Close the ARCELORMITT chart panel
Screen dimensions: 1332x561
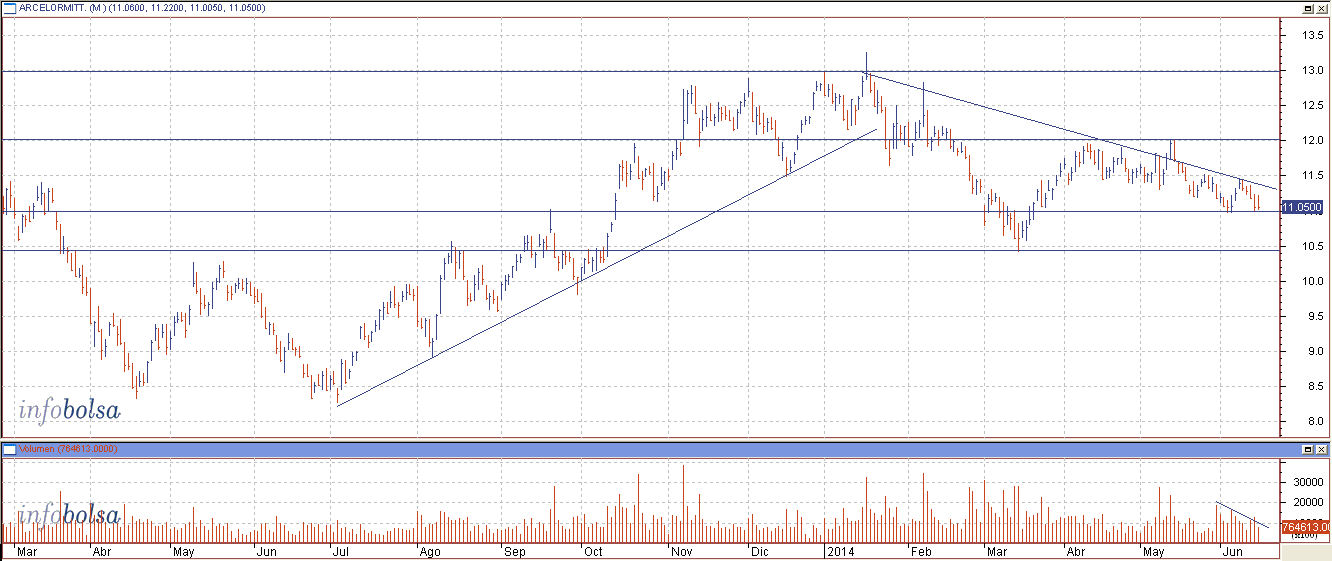pyautogui.click(x=1322, y=8)
